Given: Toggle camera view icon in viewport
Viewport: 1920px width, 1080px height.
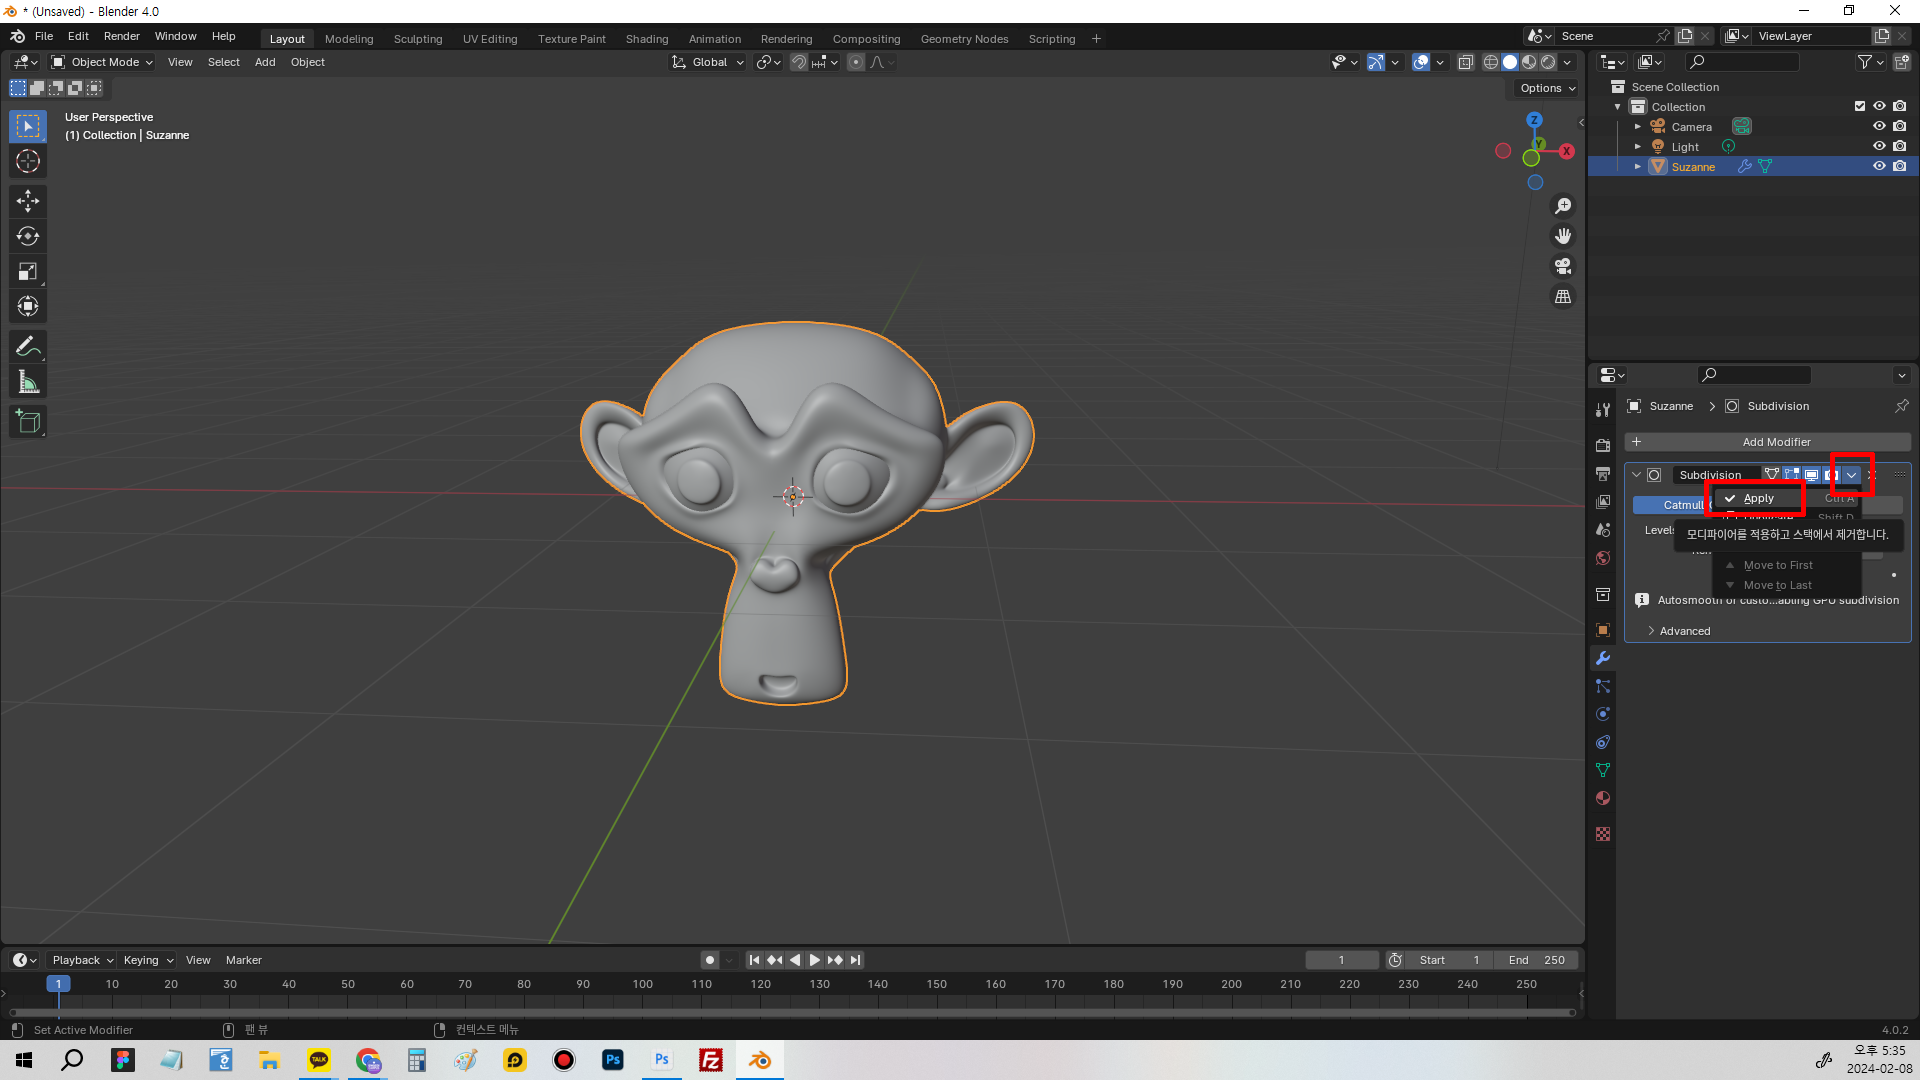Looking at the screenshot, I should click(x=1563, y=266).
